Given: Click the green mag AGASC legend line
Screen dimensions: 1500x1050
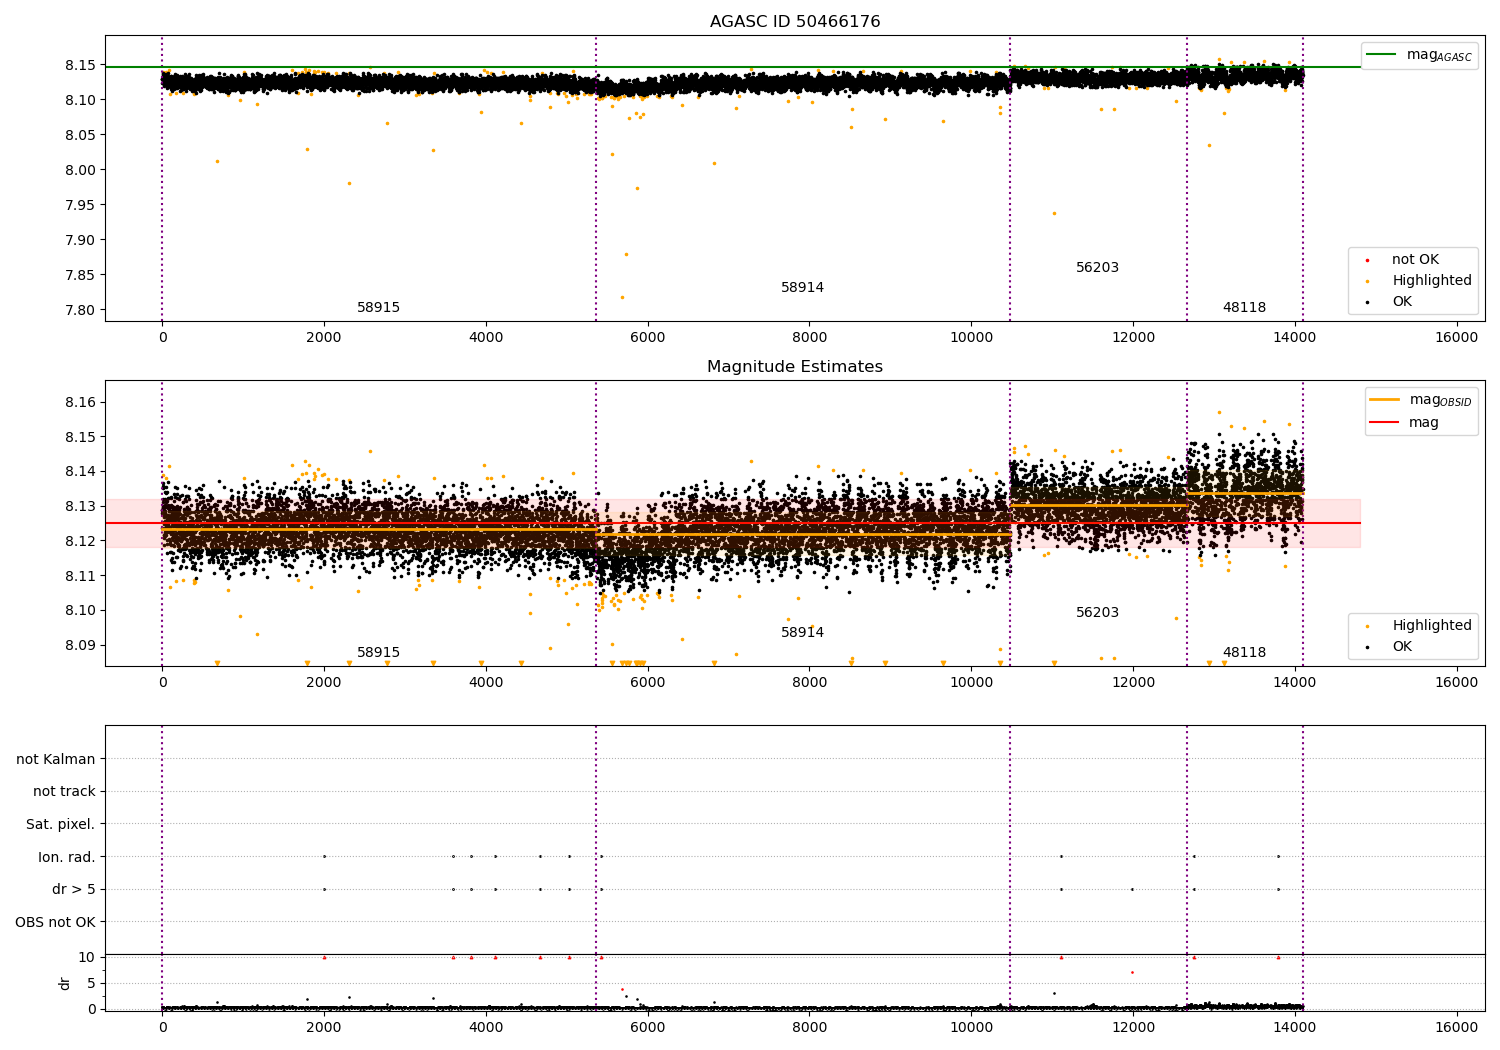Looking at the screenshot, I should [x=1382, y=55].
